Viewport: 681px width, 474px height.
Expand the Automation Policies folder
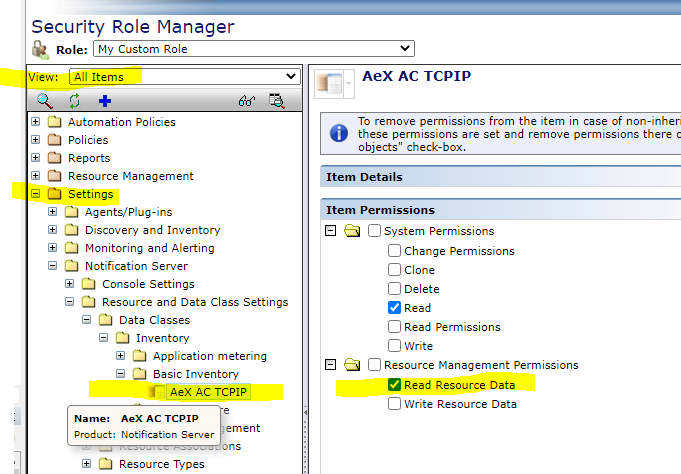click(x=36, y=122)
